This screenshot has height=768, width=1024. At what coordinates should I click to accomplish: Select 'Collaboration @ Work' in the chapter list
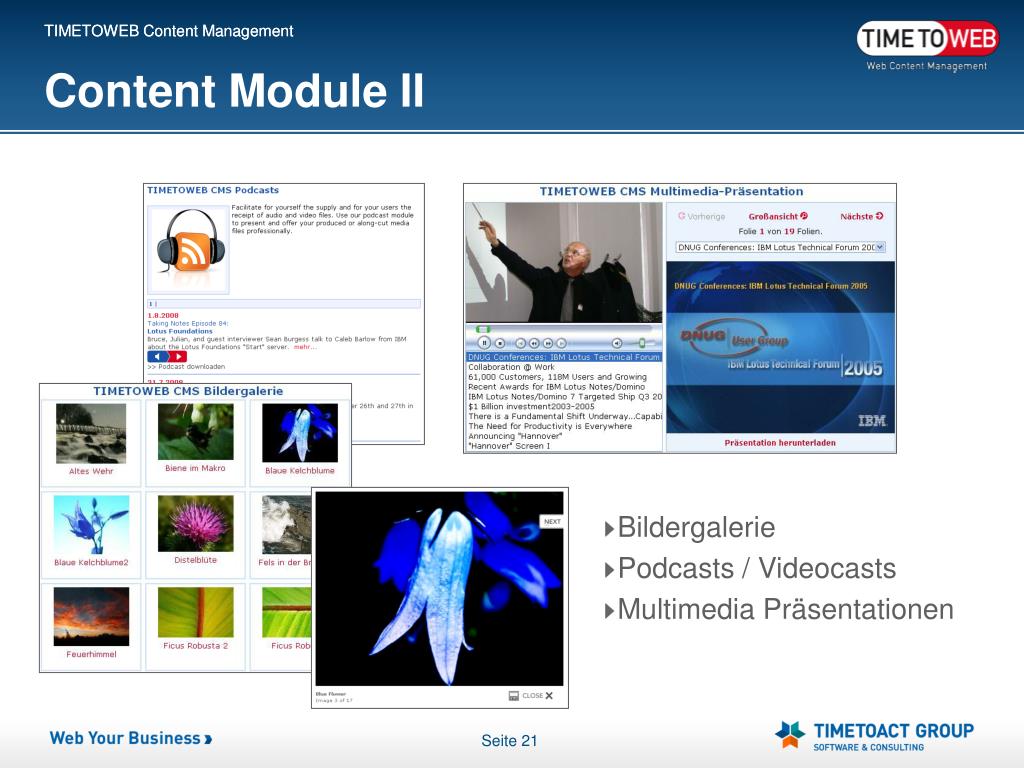(511, 367)
